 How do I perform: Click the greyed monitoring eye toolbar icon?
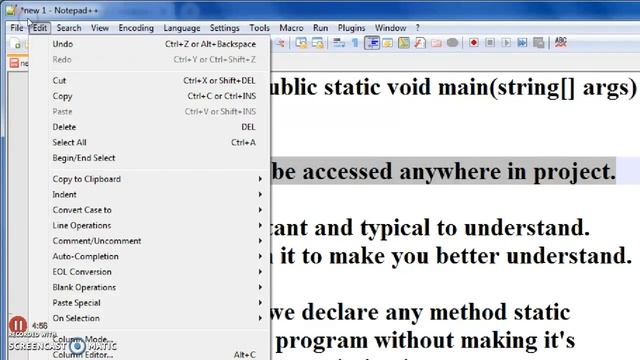coord(452,43)
